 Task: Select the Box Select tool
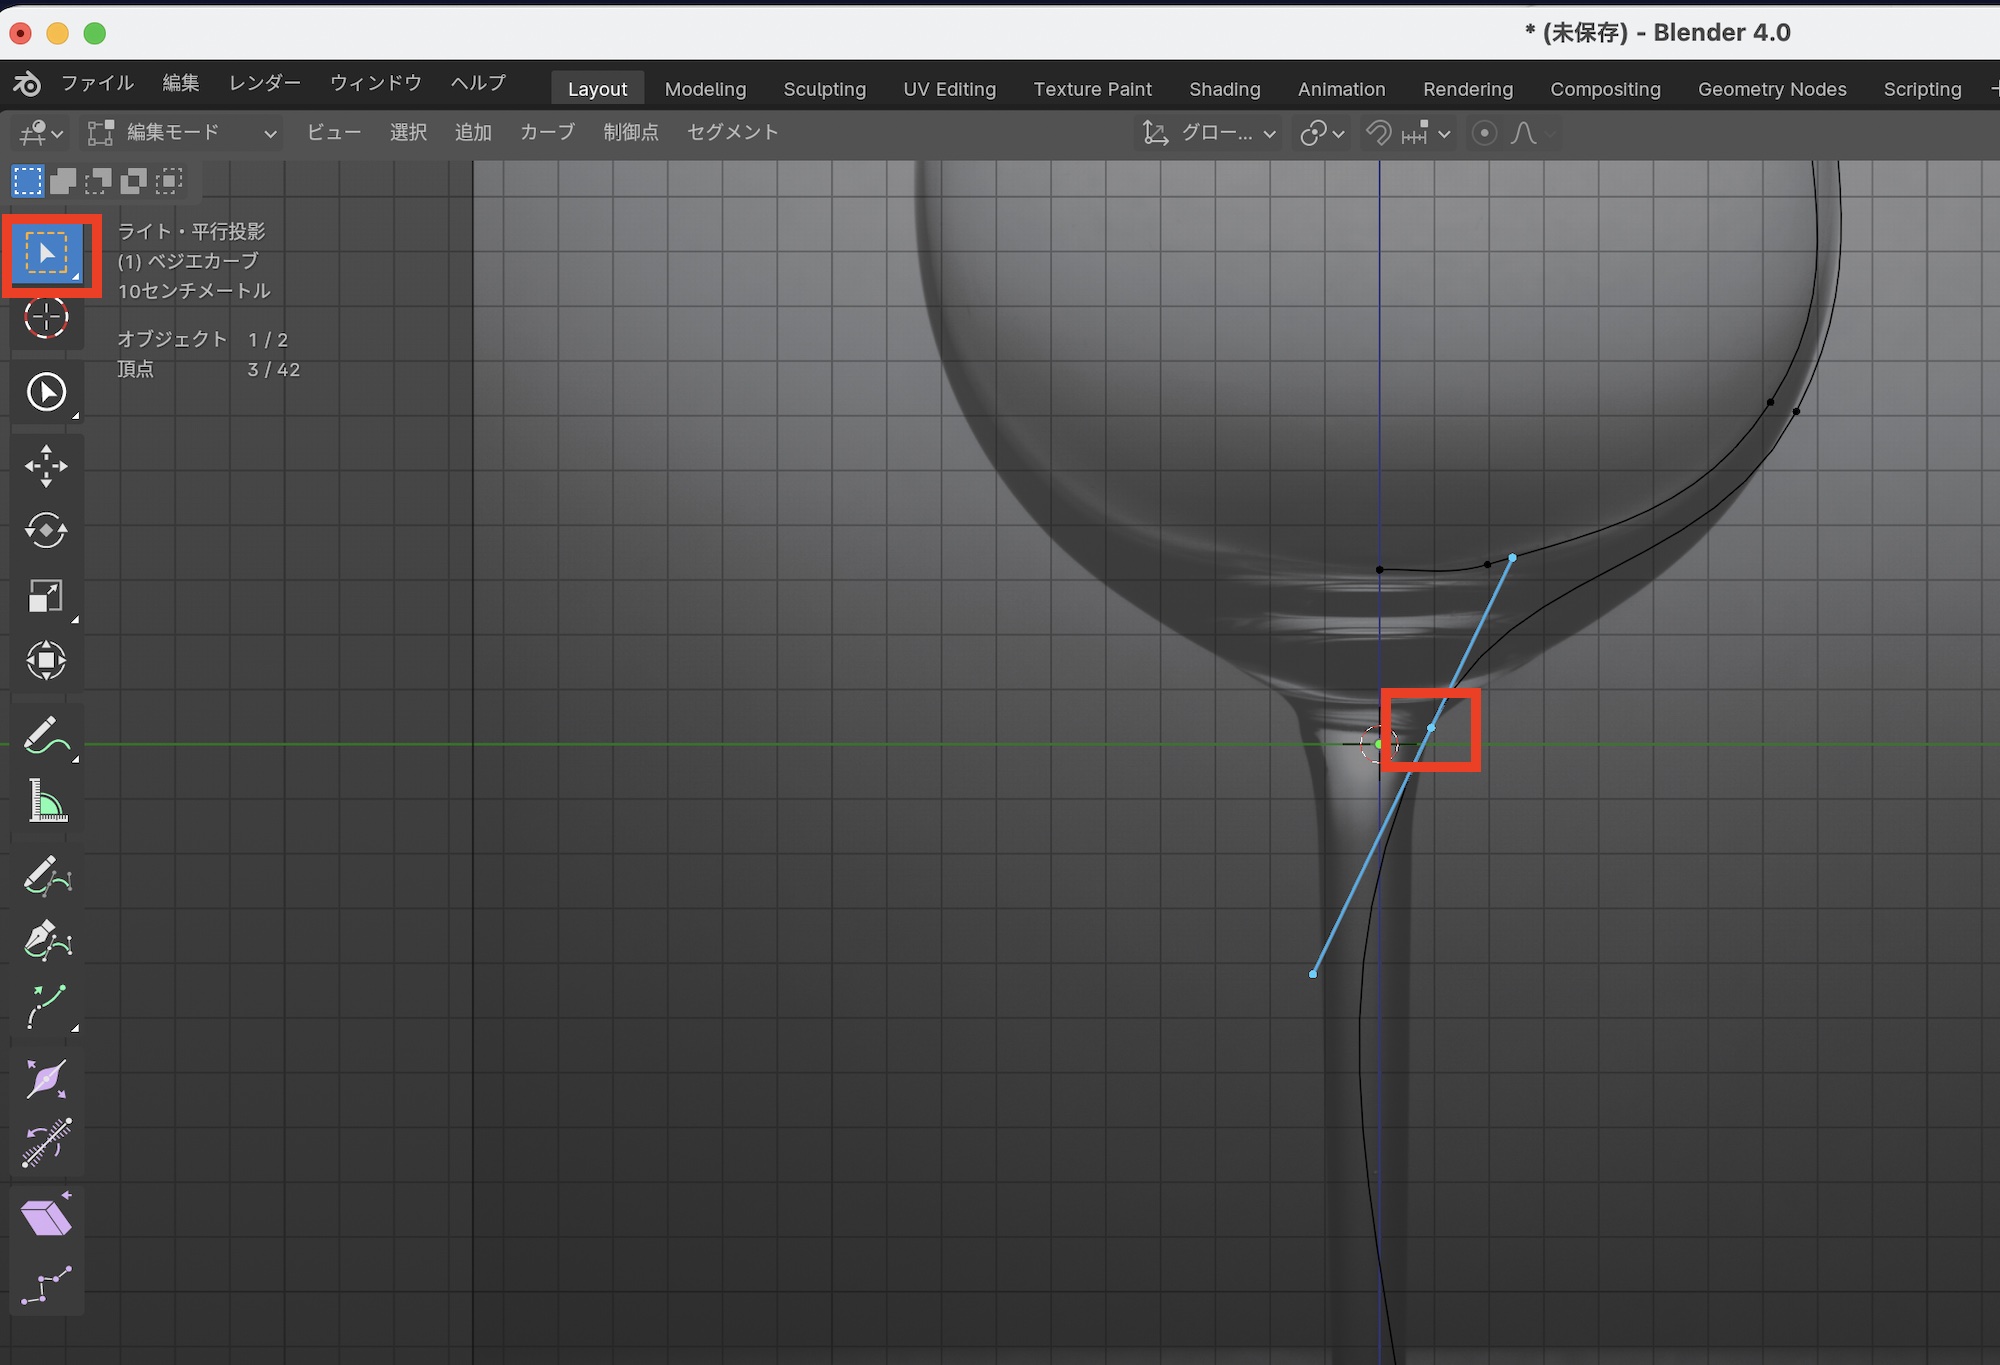tap(46, 254)
